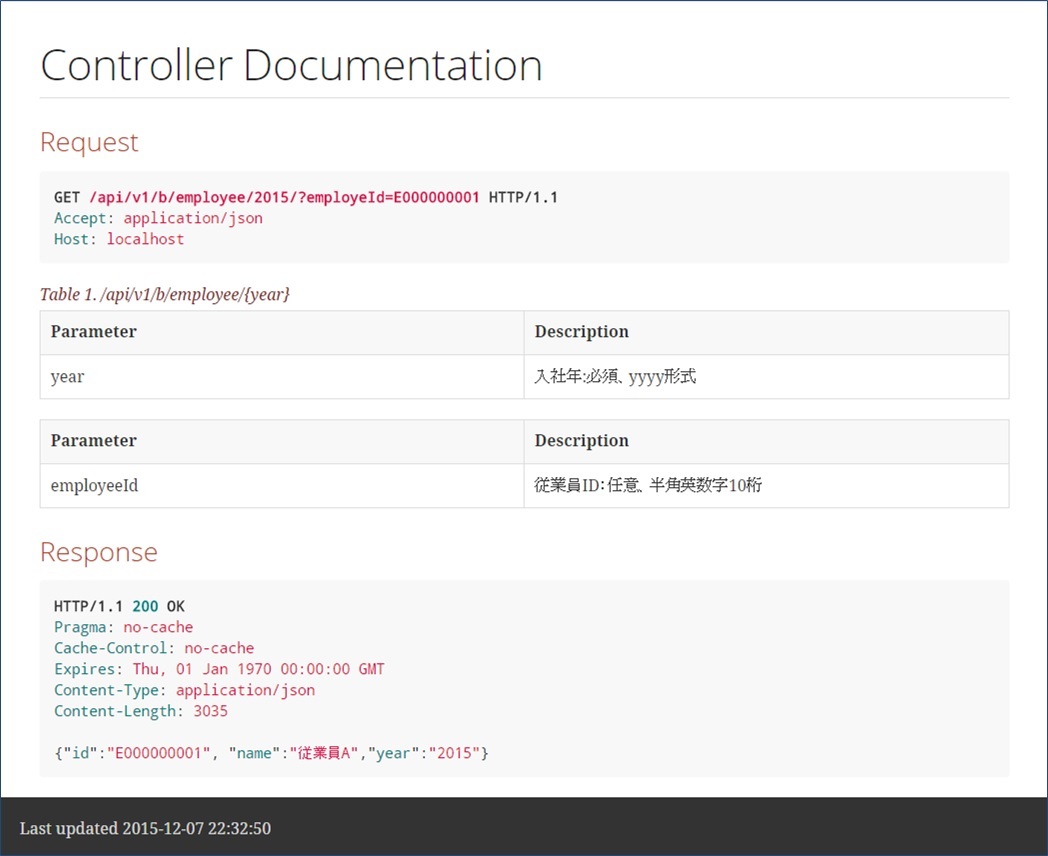Select the "Request" section heading

(89, 142)
